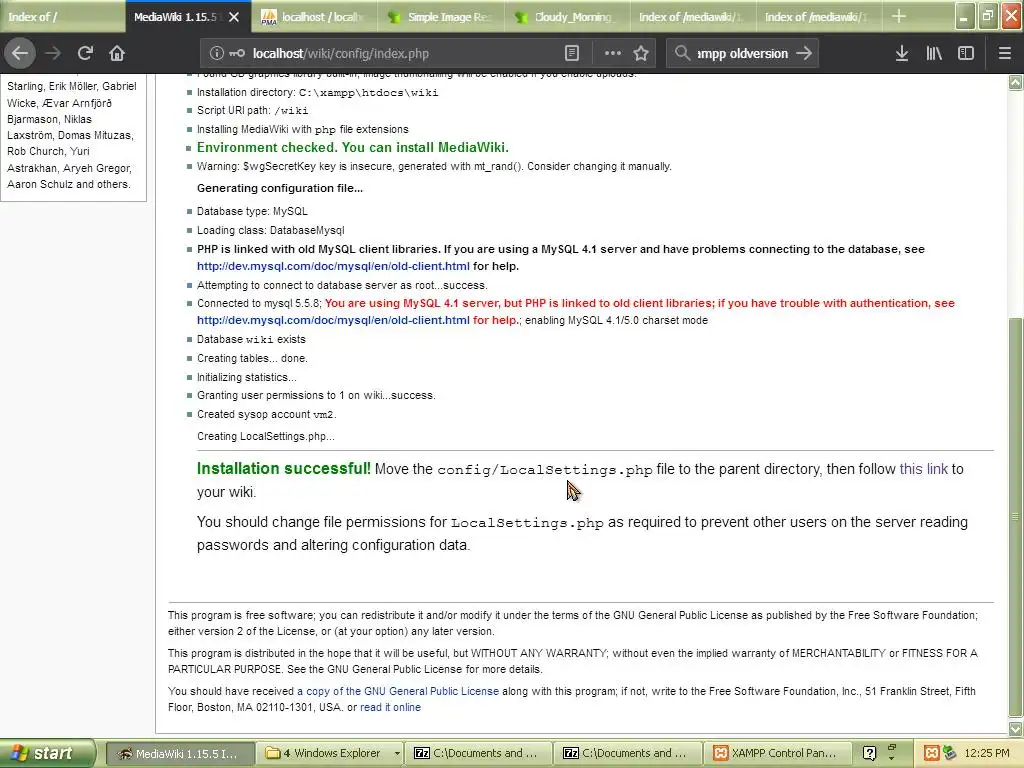Viewport: 1024px width, 768px height.
Task: Switch to first 'Index of /mediawiki' tab
Action: point(693,17)
